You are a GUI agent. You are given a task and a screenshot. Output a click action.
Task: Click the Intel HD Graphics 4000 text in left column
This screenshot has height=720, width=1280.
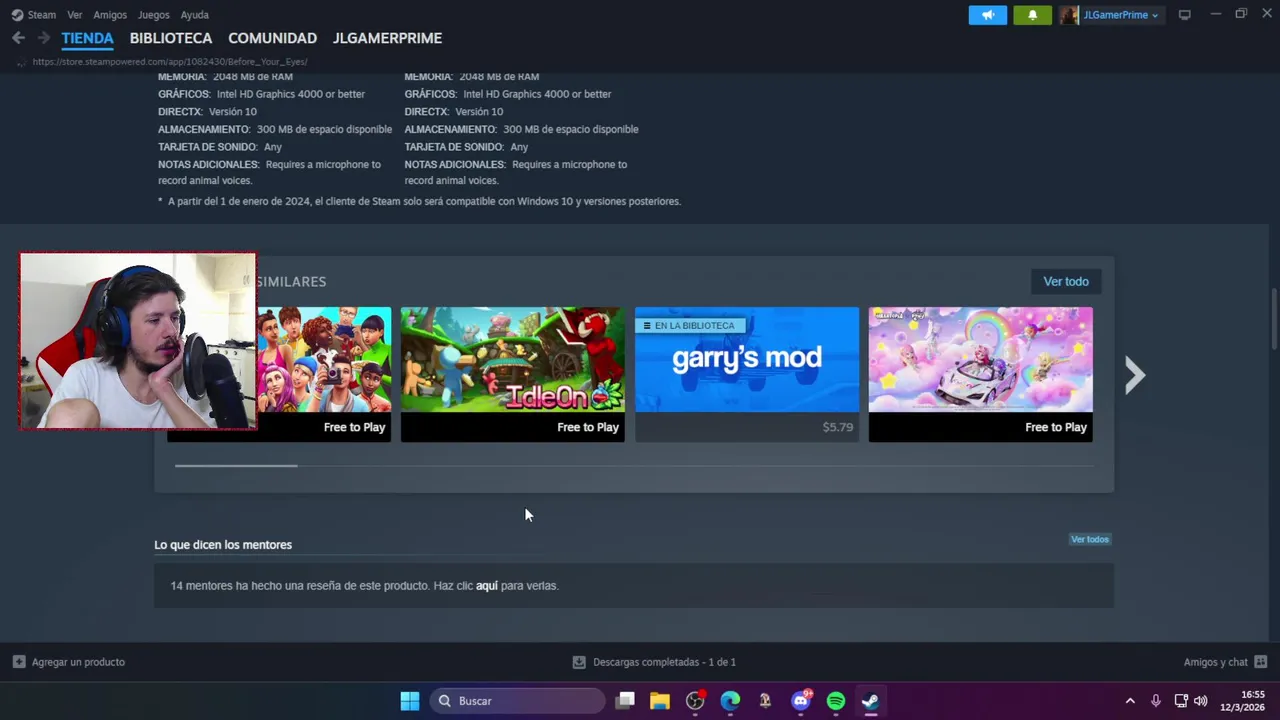point(291,94)
